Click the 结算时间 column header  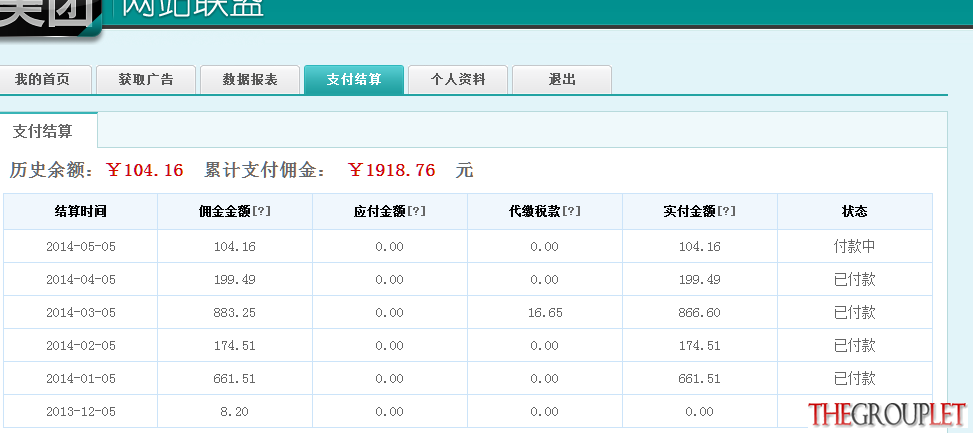coord(81,211)
